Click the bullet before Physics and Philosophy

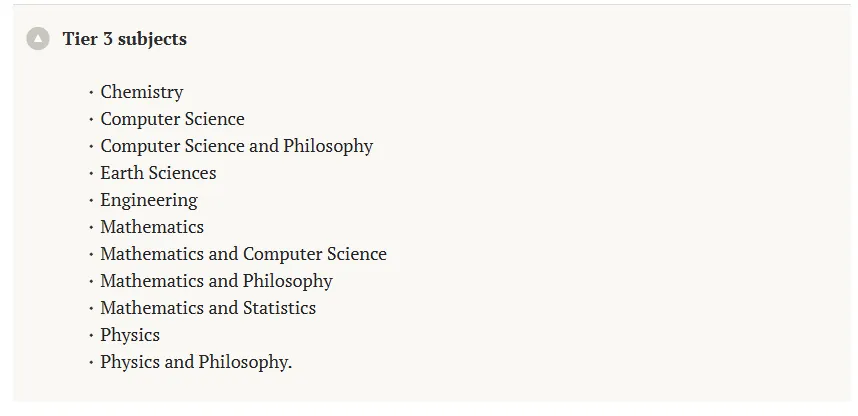click(91, 362)
